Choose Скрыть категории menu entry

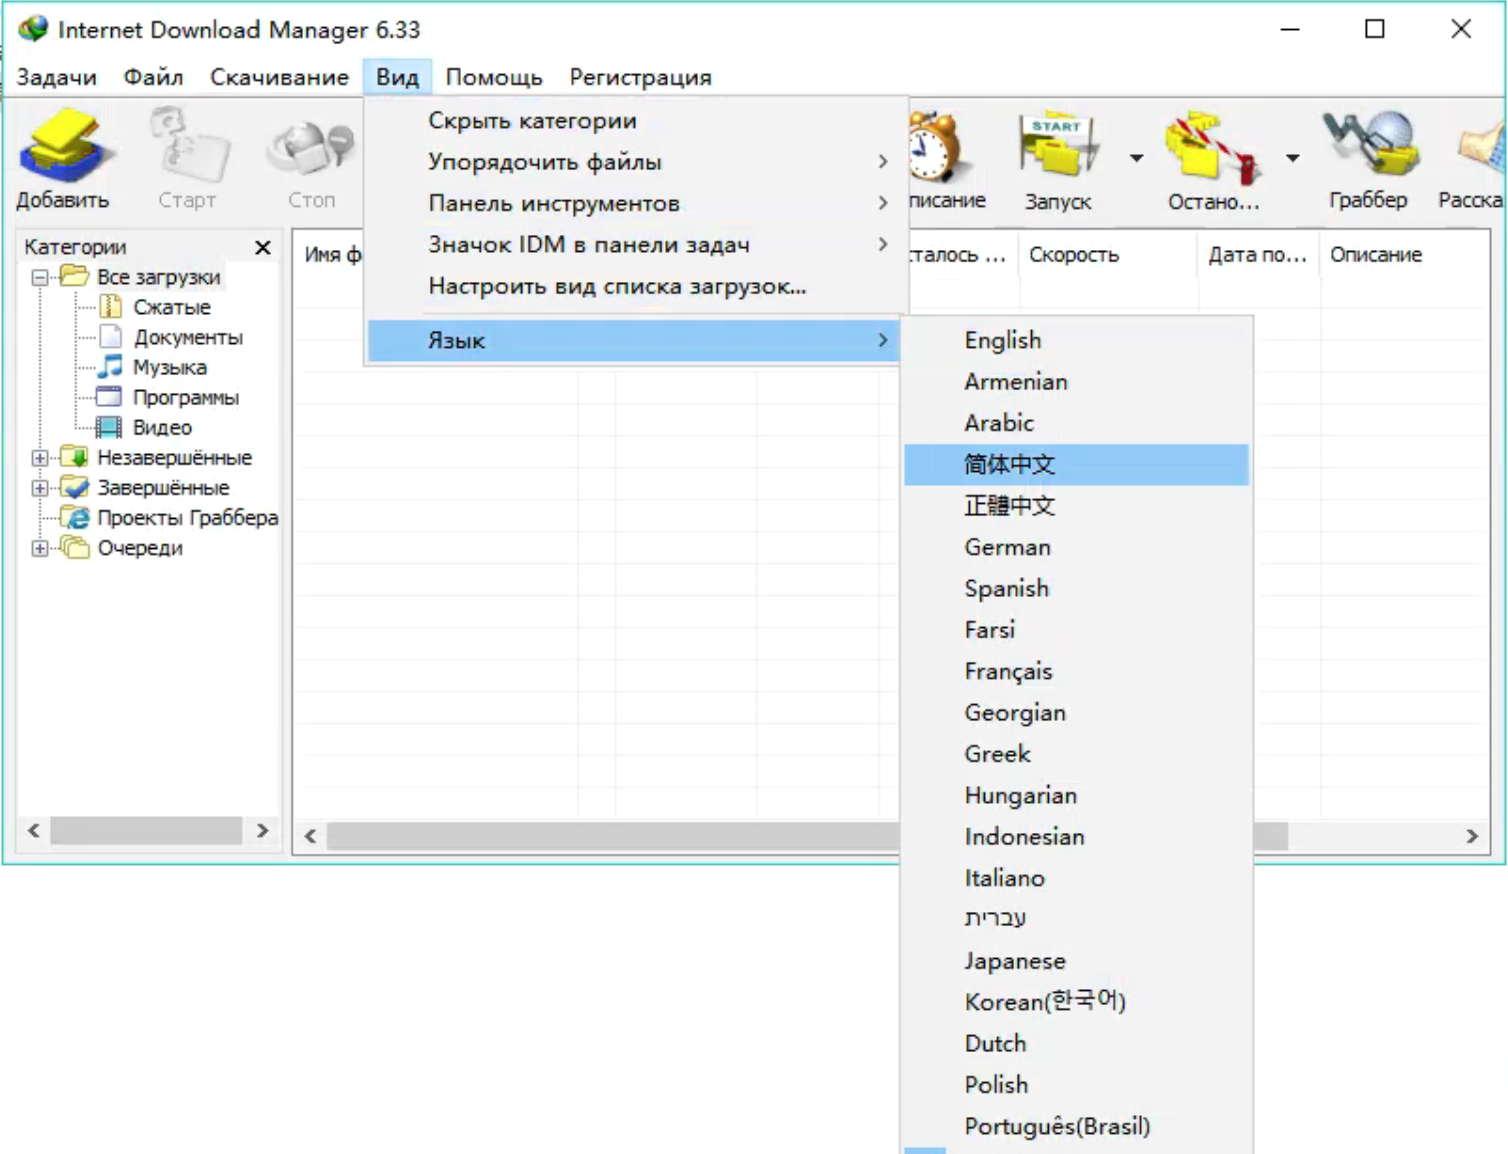pos(636,121)
